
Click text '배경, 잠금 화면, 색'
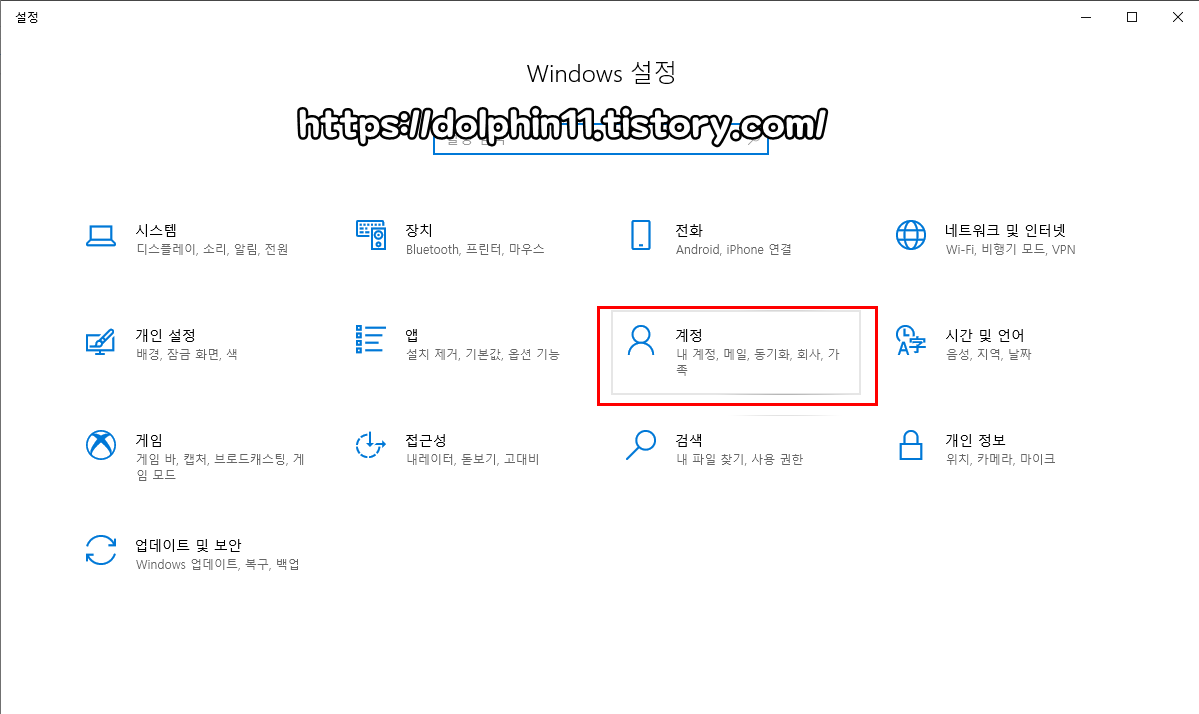187,354
